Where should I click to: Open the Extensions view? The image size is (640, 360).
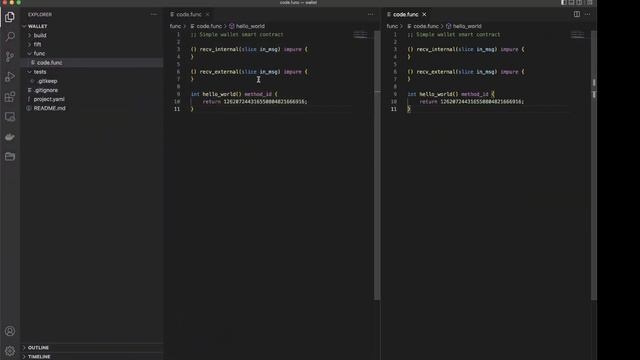pos(10,97)
